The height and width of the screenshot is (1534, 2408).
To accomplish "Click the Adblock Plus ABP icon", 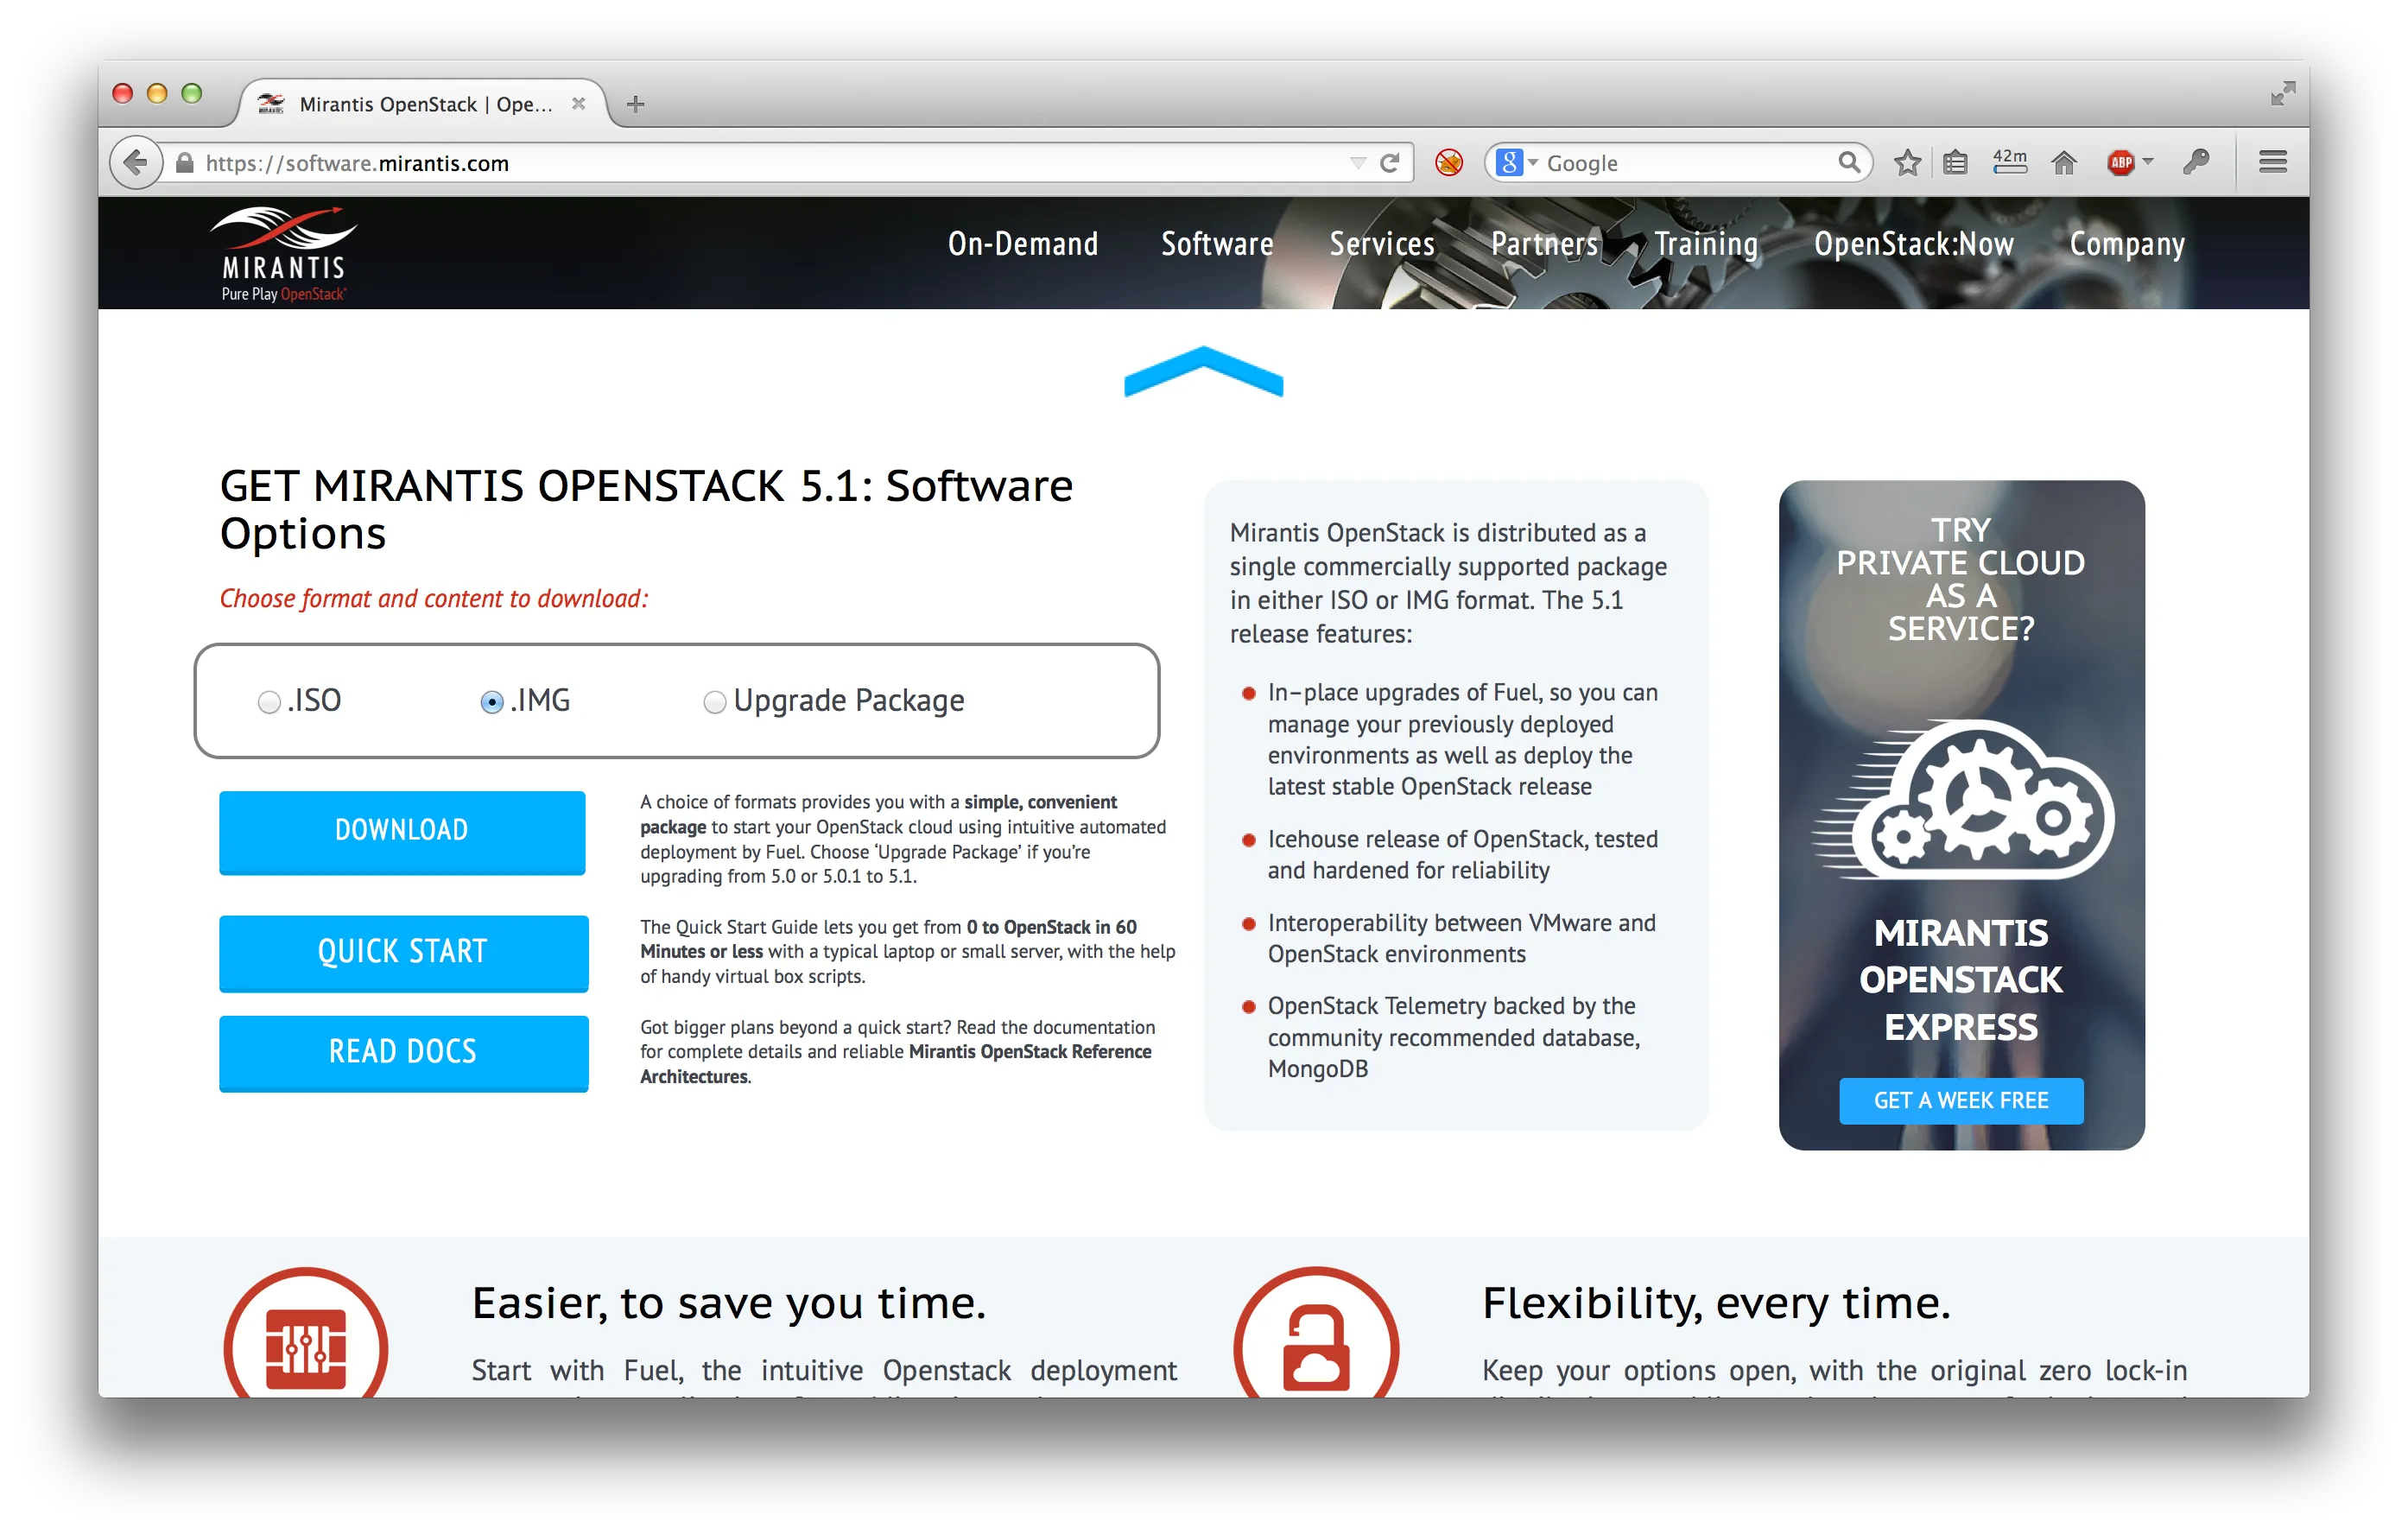I will [2120, 162].
